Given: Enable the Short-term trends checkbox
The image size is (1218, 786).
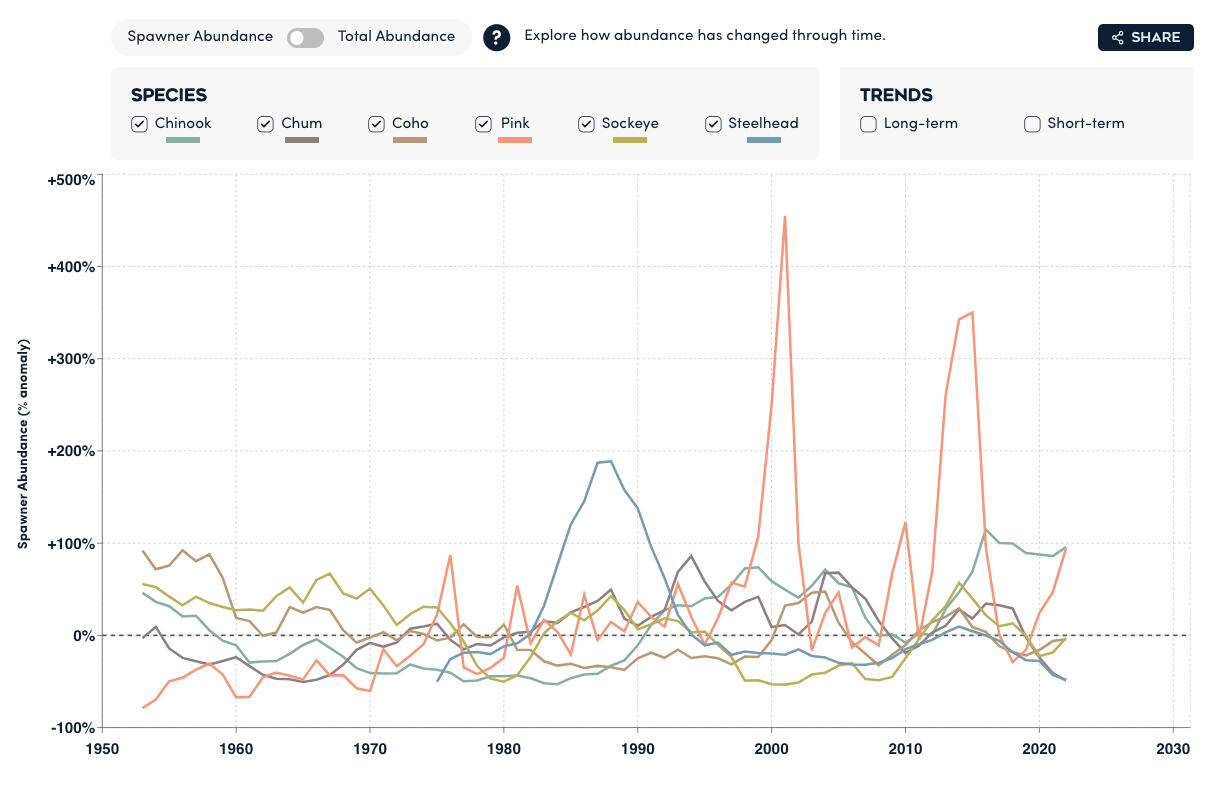Looking at the screenshot, I should tap(1032, 124).
